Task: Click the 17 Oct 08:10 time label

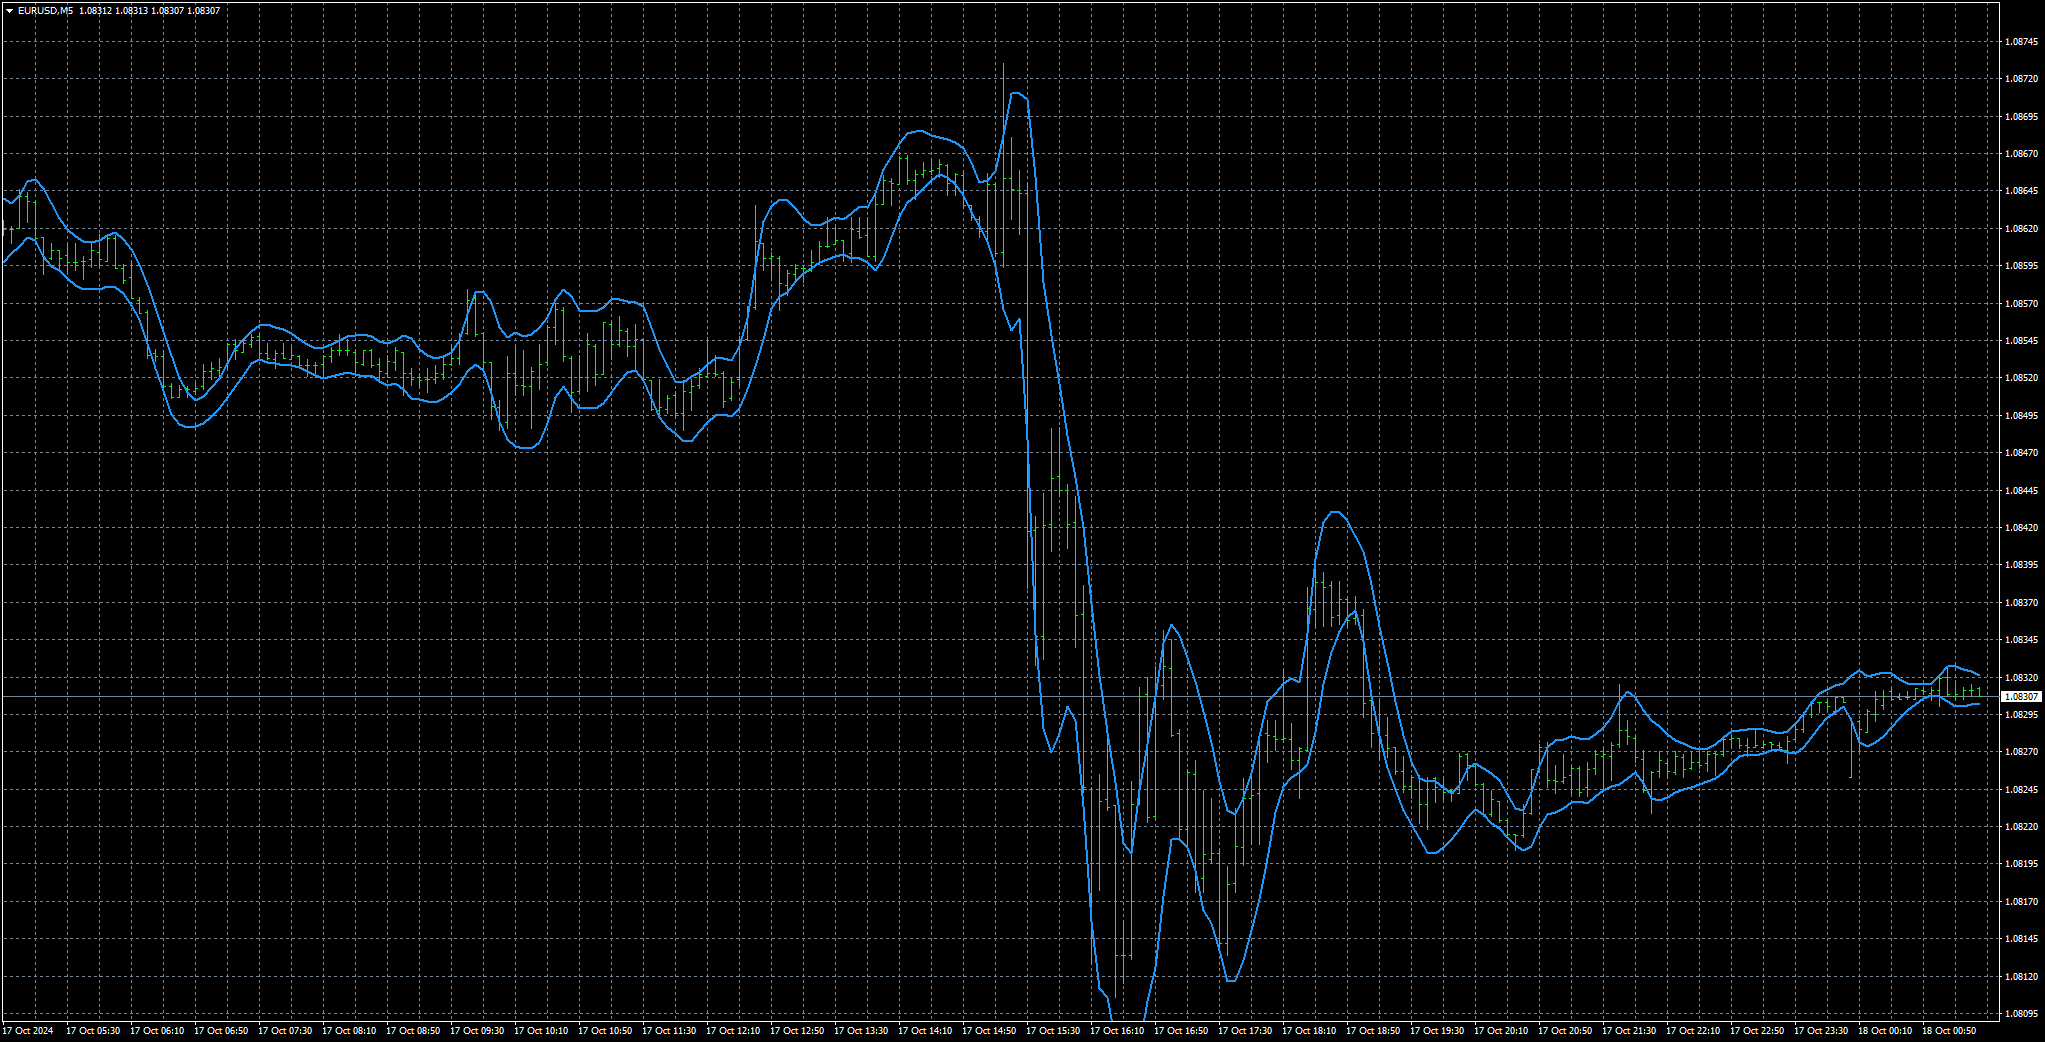Action: pos(349,1031)
